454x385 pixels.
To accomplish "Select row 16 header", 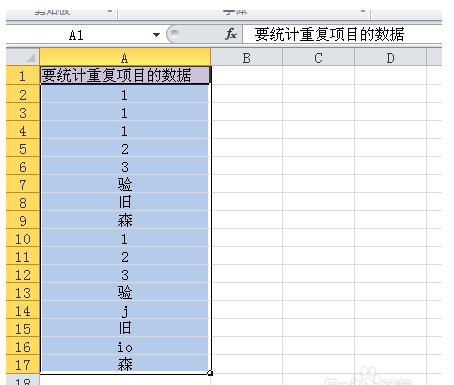I will [x=23, y=346].
